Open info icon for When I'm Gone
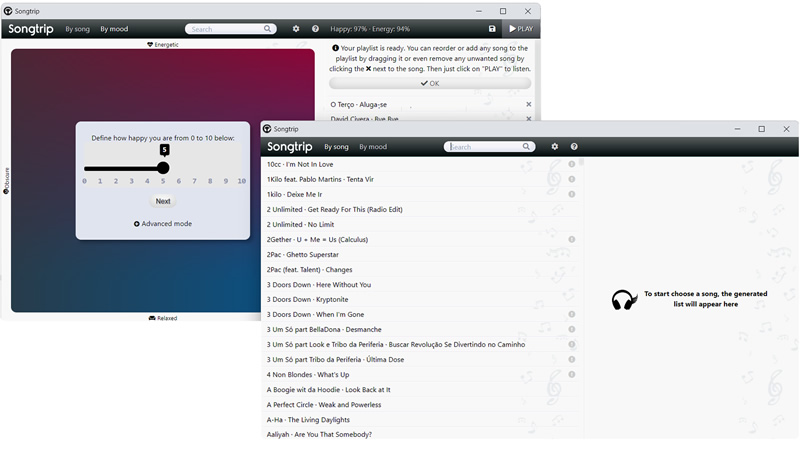The height and width of the screenshot is (450, 800). [571, 314]
